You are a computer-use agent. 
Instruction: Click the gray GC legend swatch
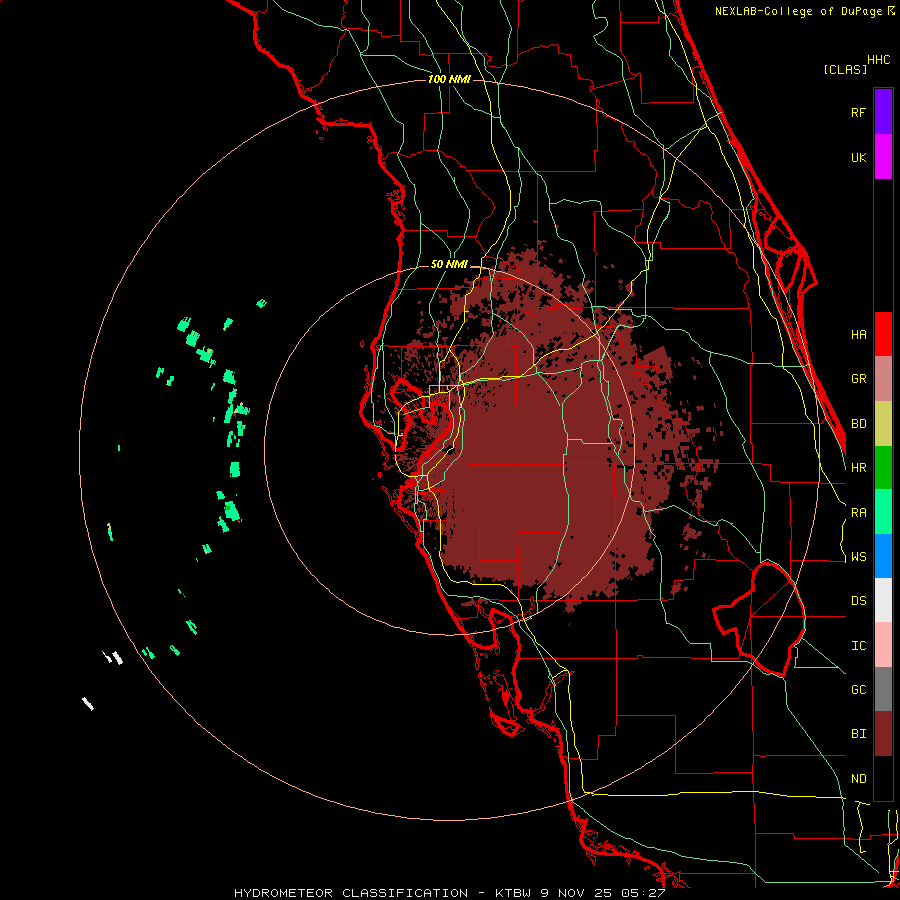tap(883, 689)
